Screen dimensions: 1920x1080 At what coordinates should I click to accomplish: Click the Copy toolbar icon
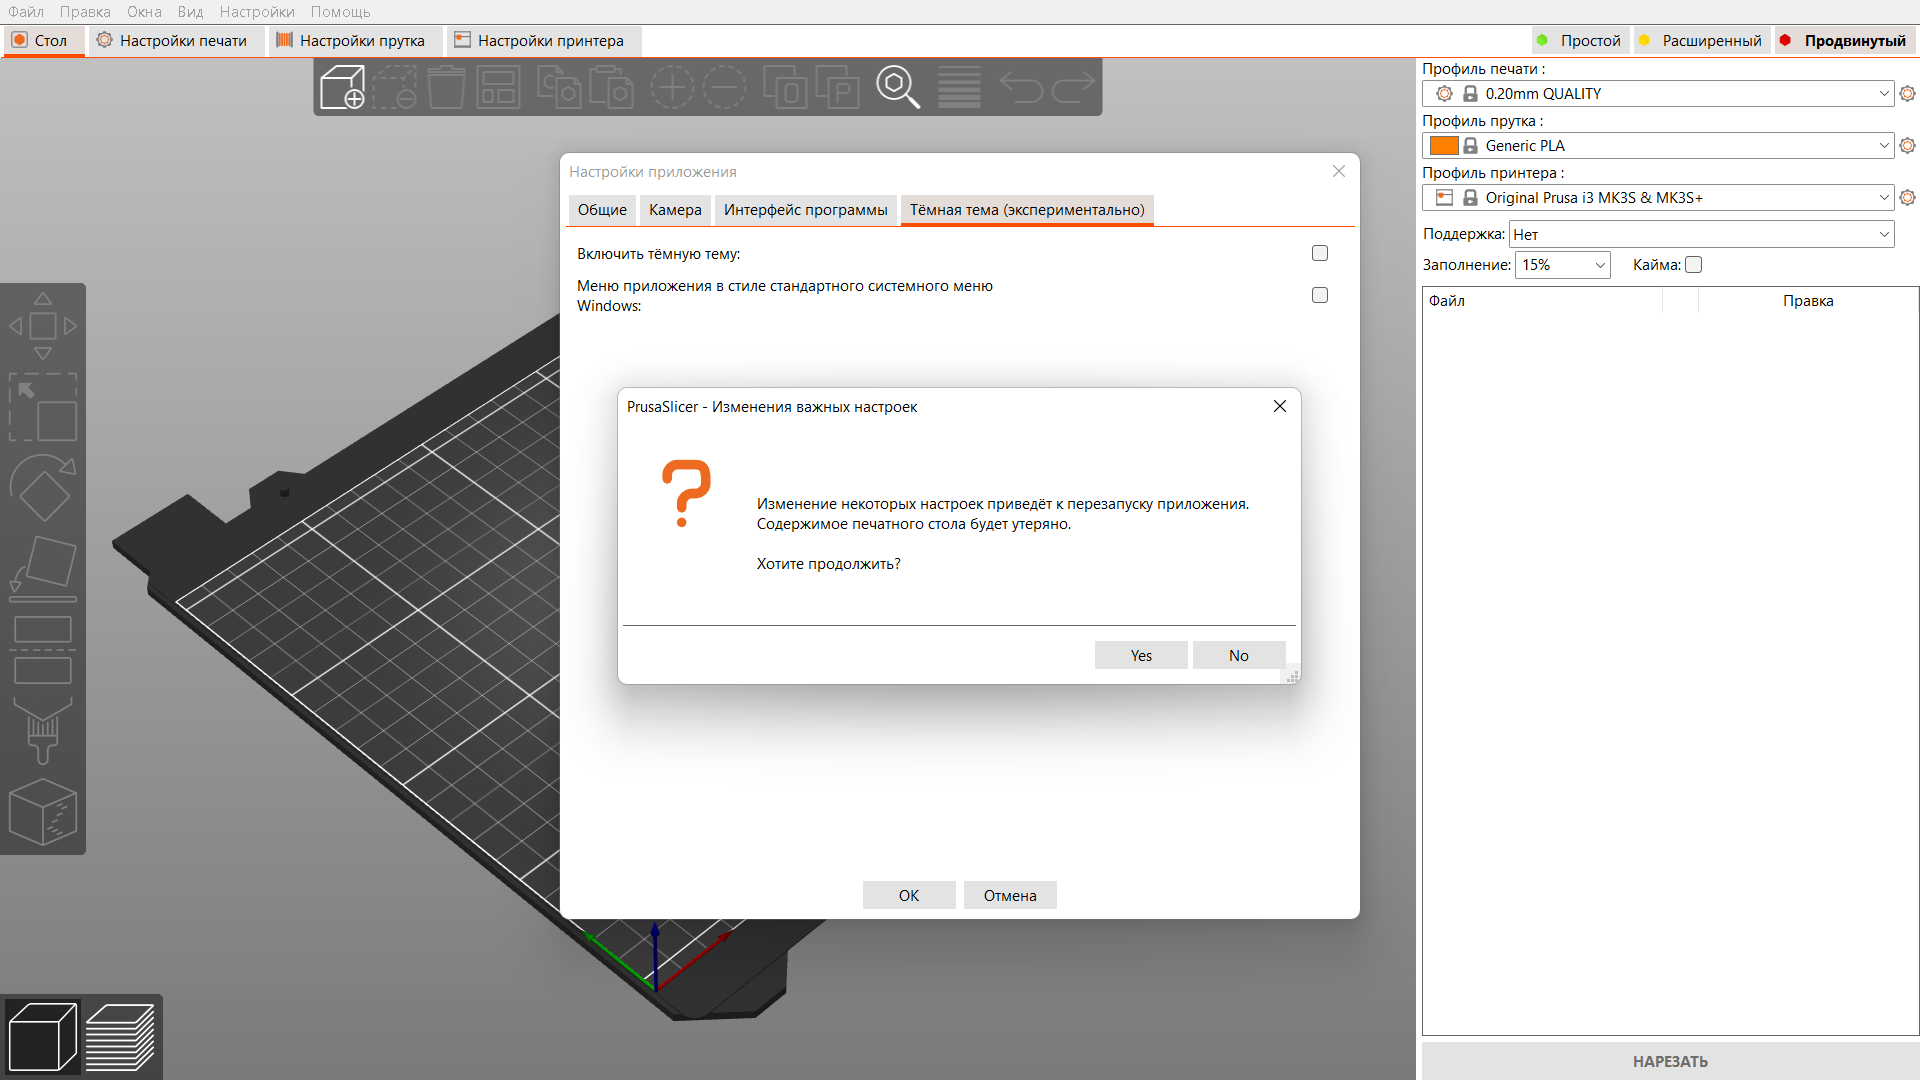pyautogui.click(x=560, y=87)
